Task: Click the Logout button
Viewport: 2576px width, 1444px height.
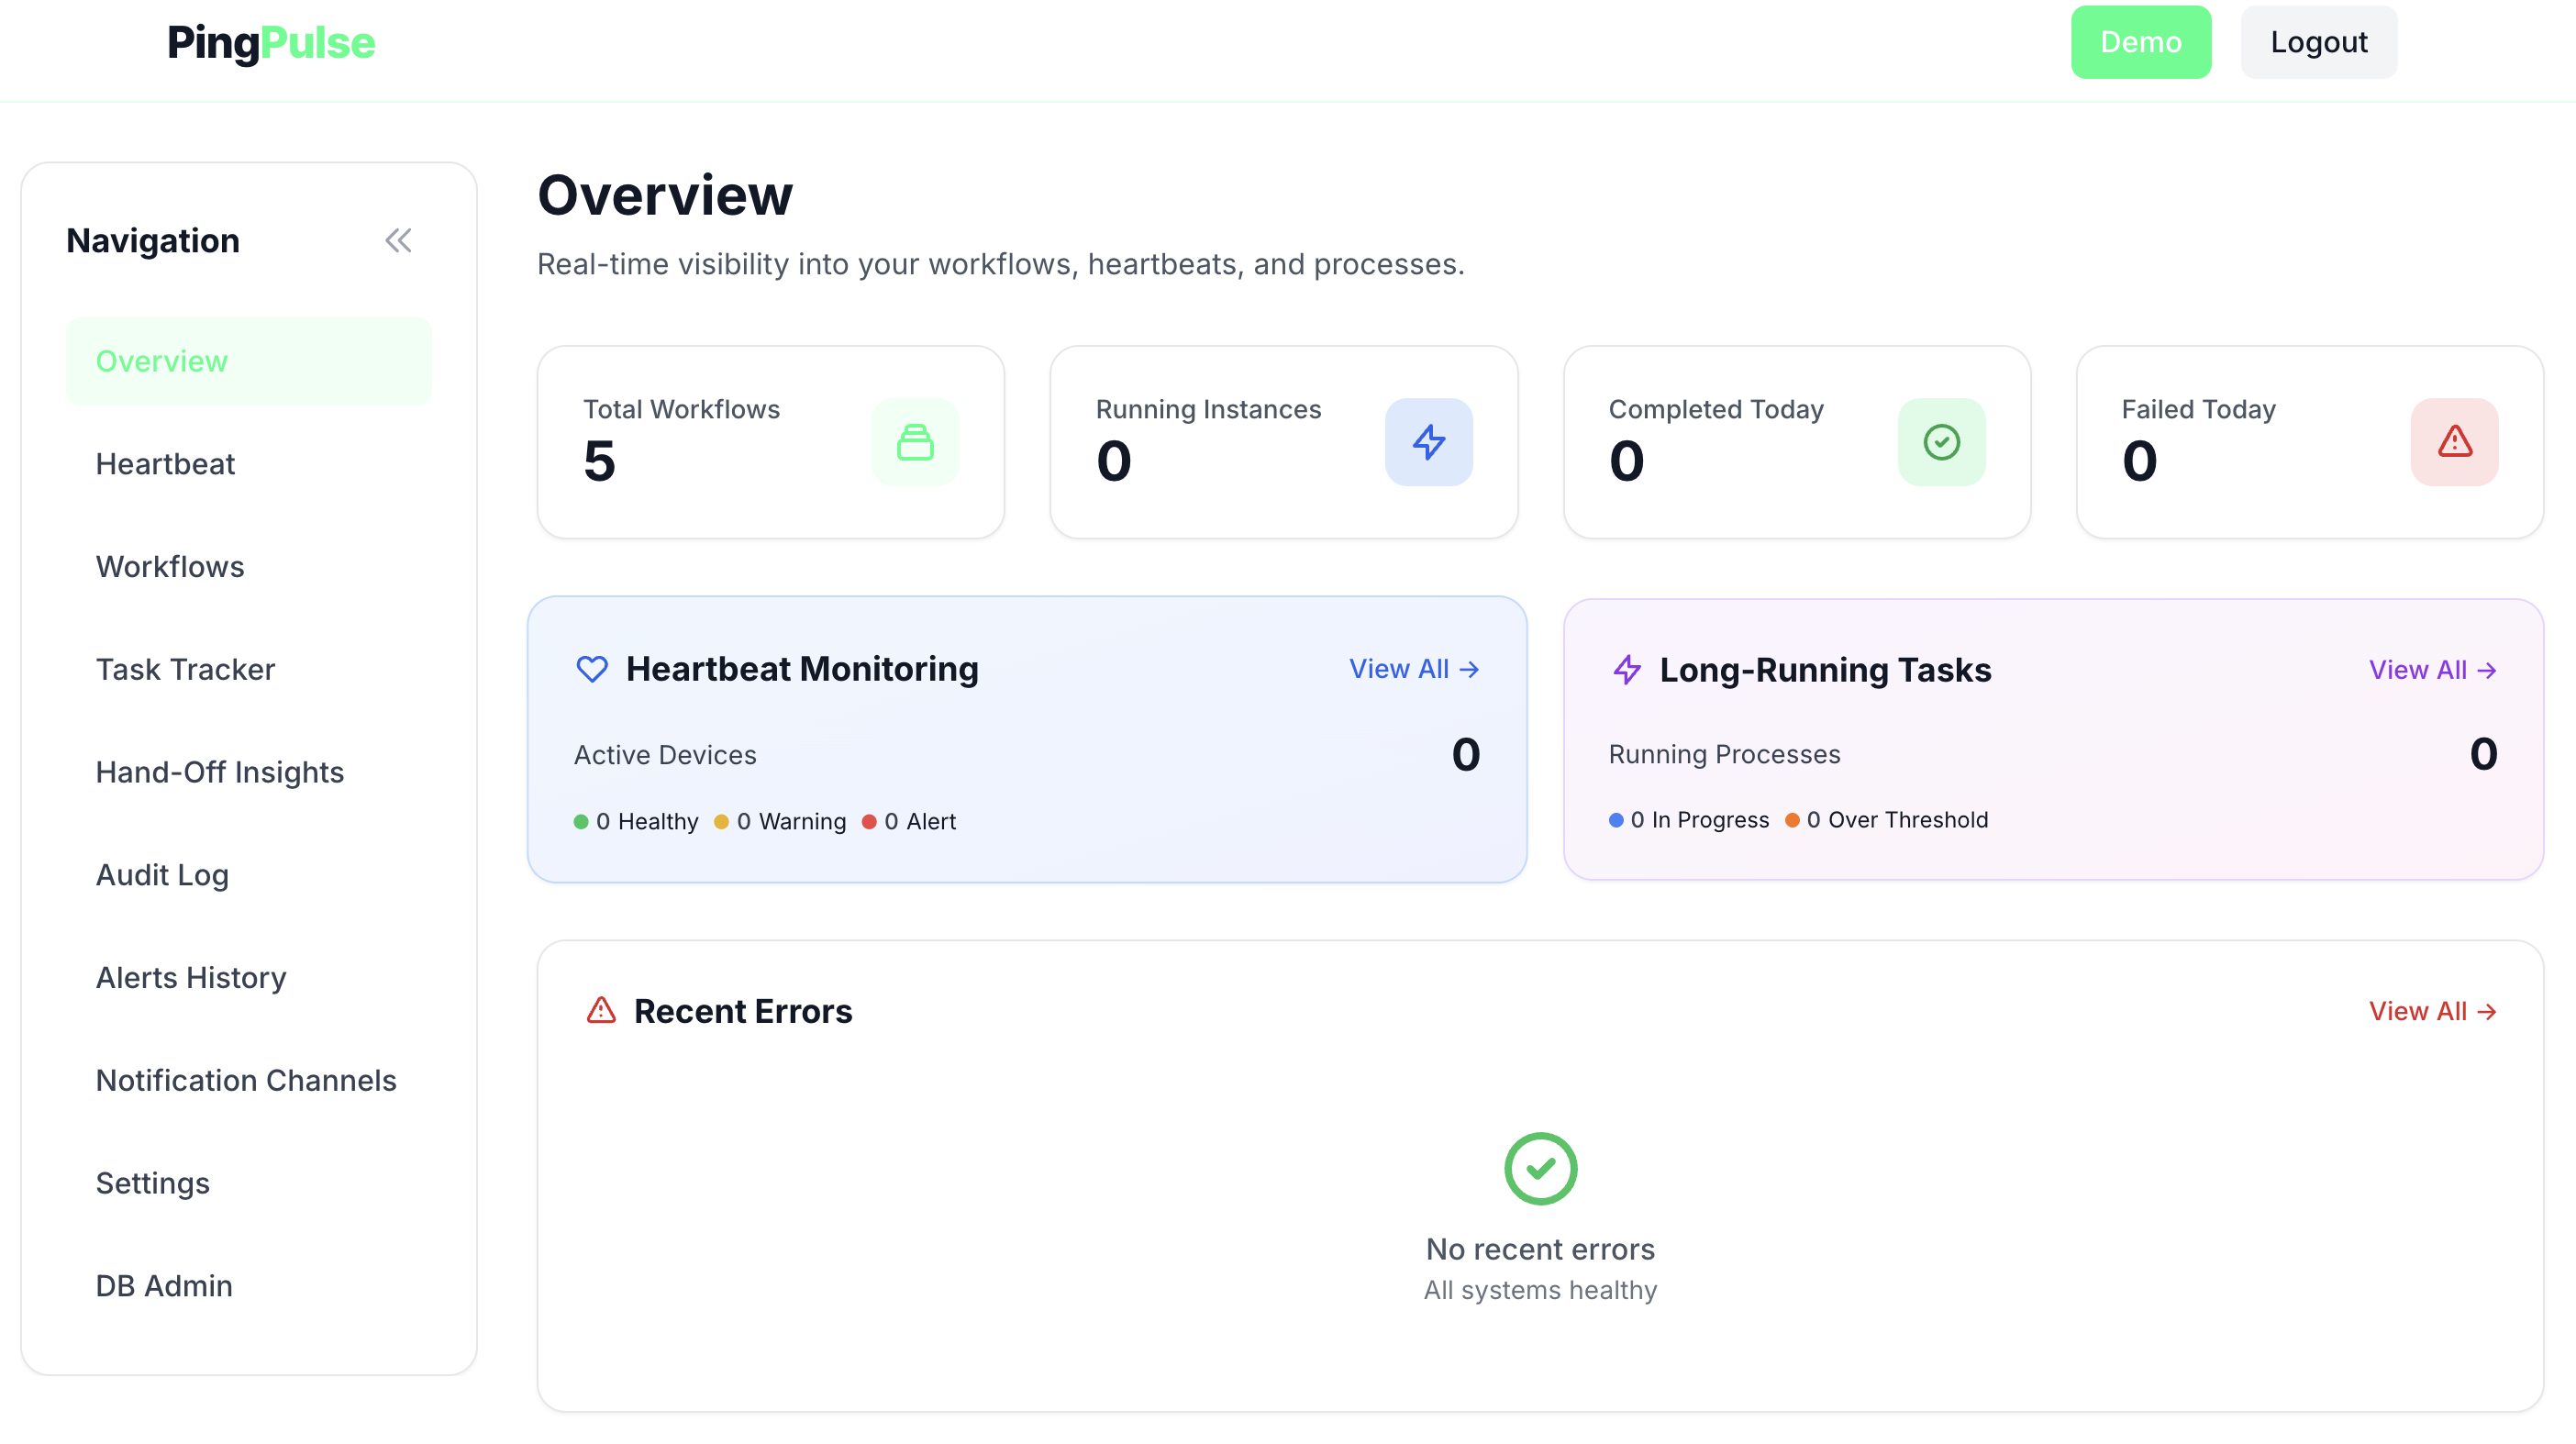Action: [2318, 42]
